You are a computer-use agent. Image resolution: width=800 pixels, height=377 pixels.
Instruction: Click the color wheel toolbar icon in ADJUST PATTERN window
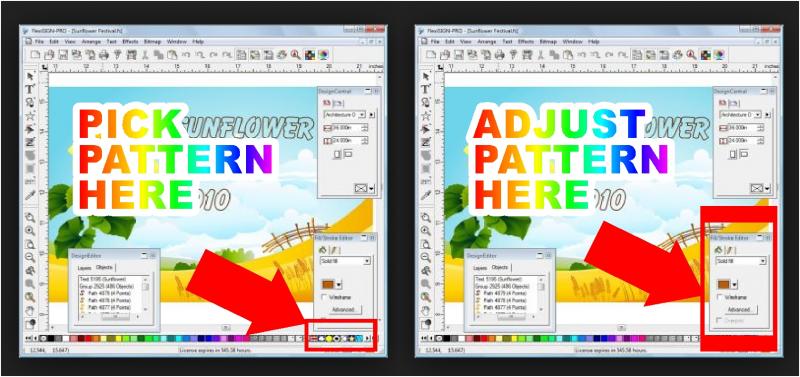[x=719, y=54]
